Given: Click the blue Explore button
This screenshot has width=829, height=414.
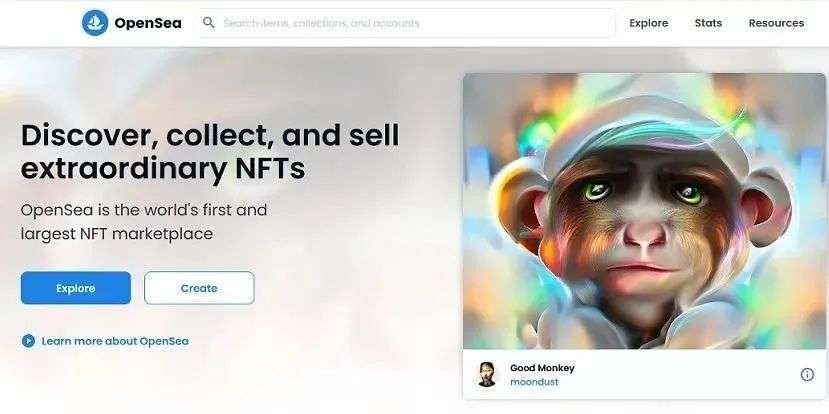Looking at the screenshot, I should (x=76, y=288).
